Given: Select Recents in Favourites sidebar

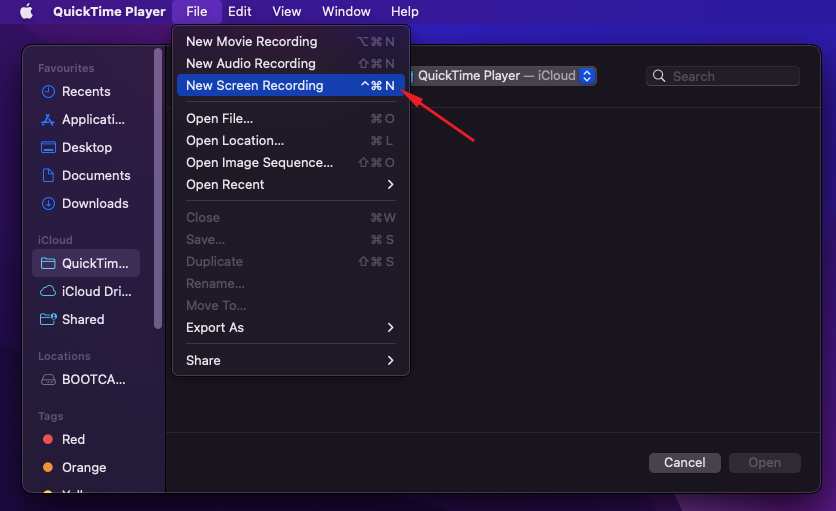Looking at the screenshot, I should [x=86, y=92].
